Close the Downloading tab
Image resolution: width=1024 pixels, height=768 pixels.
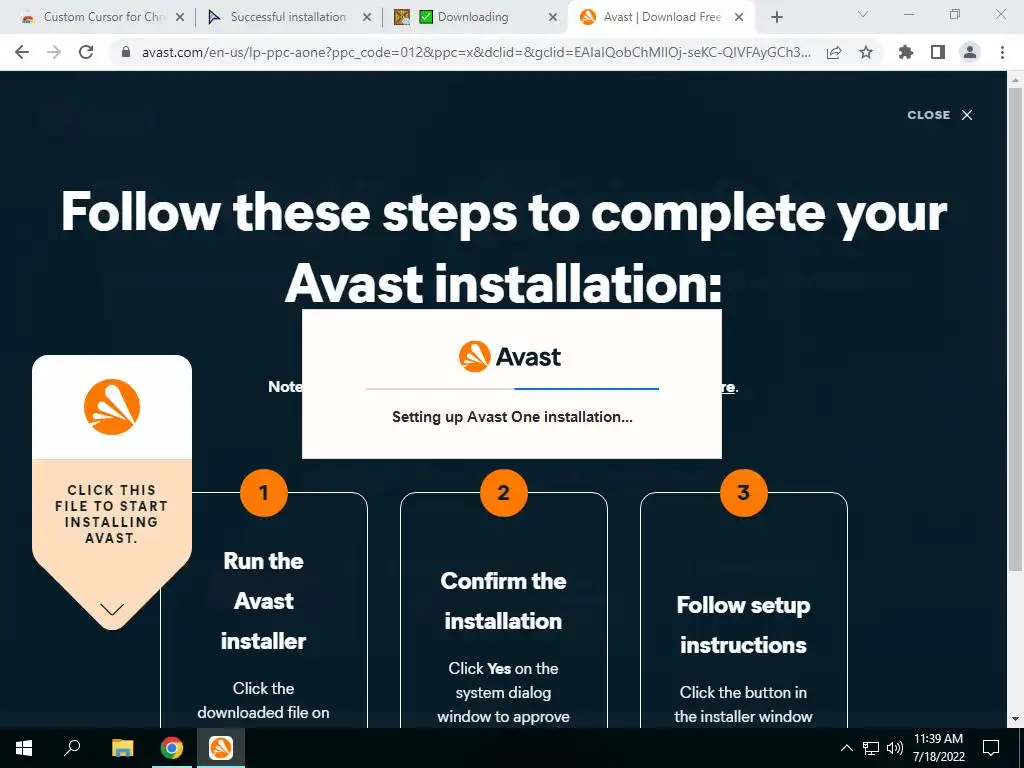[553, 18]
